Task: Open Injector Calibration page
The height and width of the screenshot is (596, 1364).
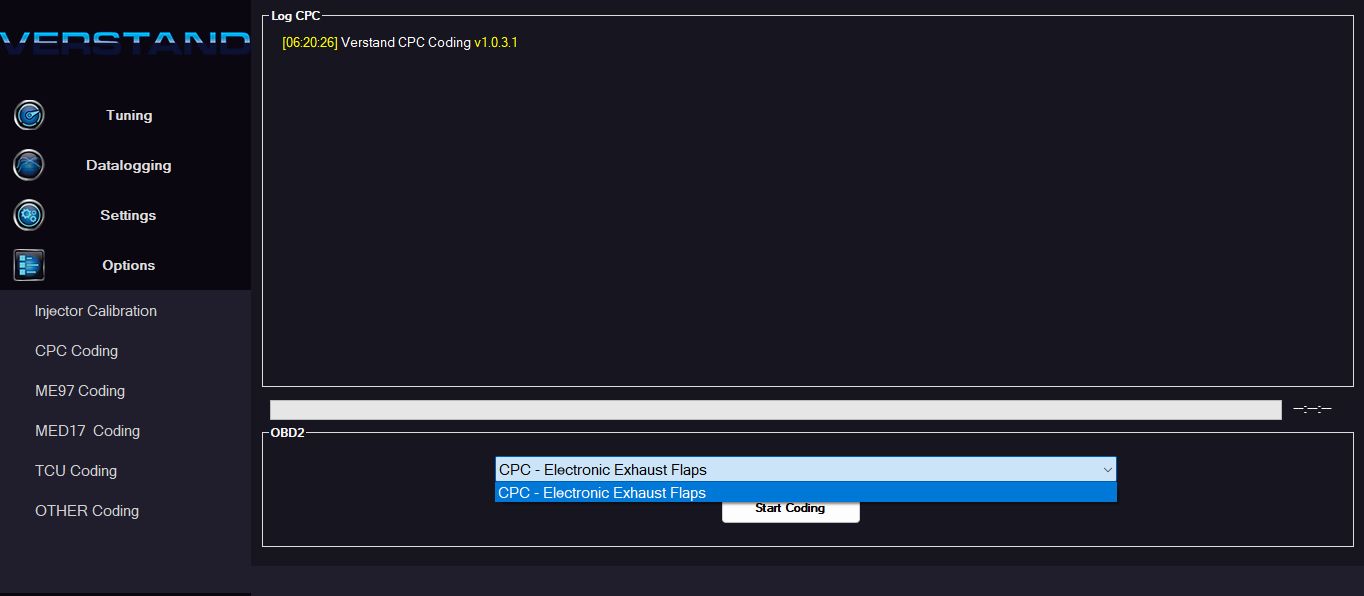Action: (96, 311)
